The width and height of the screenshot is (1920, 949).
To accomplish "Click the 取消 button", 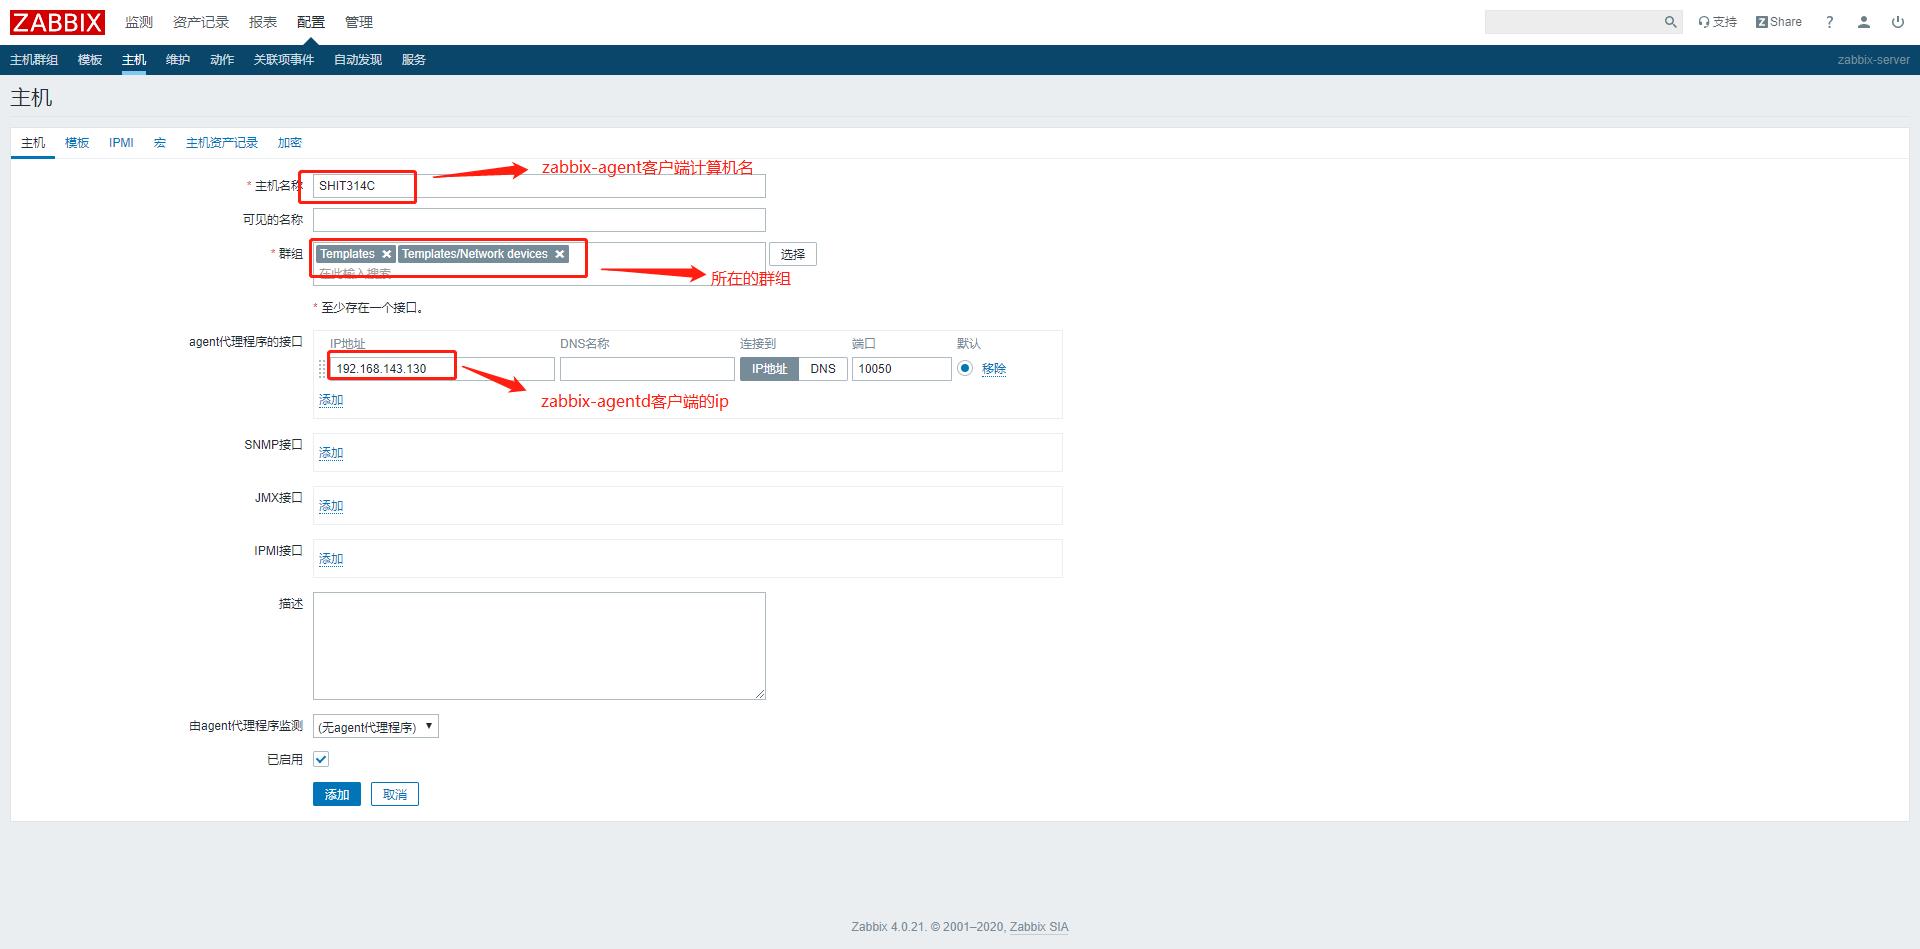I will tap(395, 794).
